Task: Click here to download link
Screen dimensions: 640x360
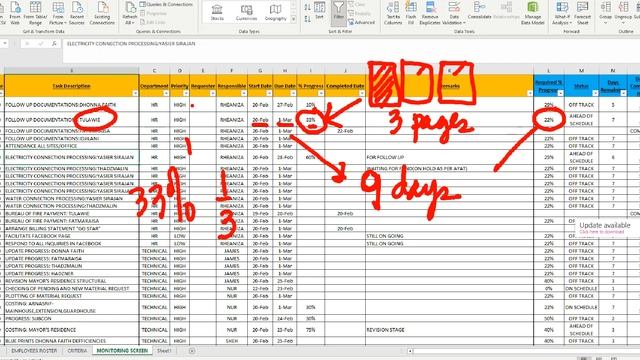Action: [x=602, y=232]
